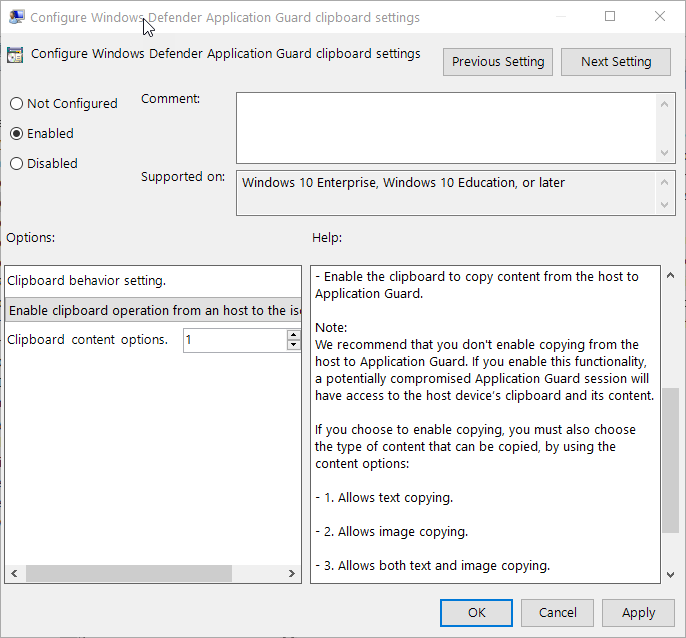Click the Options pane right scroll arrow

click(x=292, y=574)
